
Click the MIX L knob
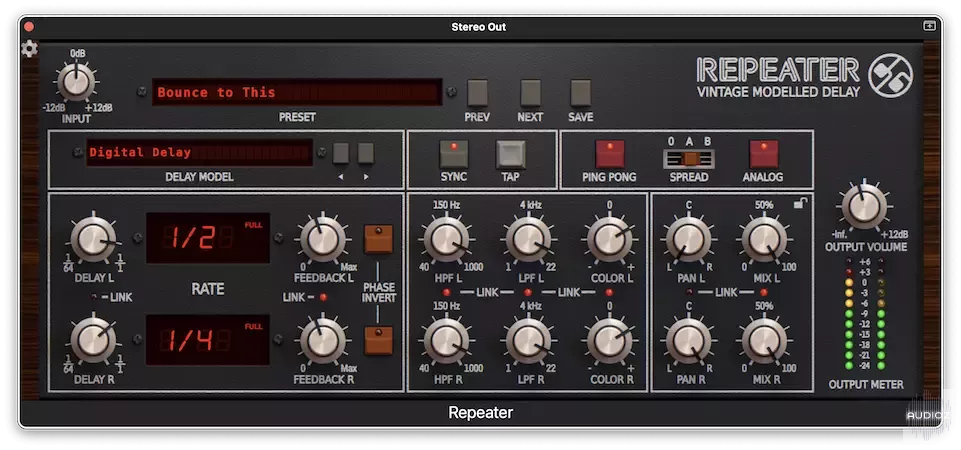[x=764, y=239]
